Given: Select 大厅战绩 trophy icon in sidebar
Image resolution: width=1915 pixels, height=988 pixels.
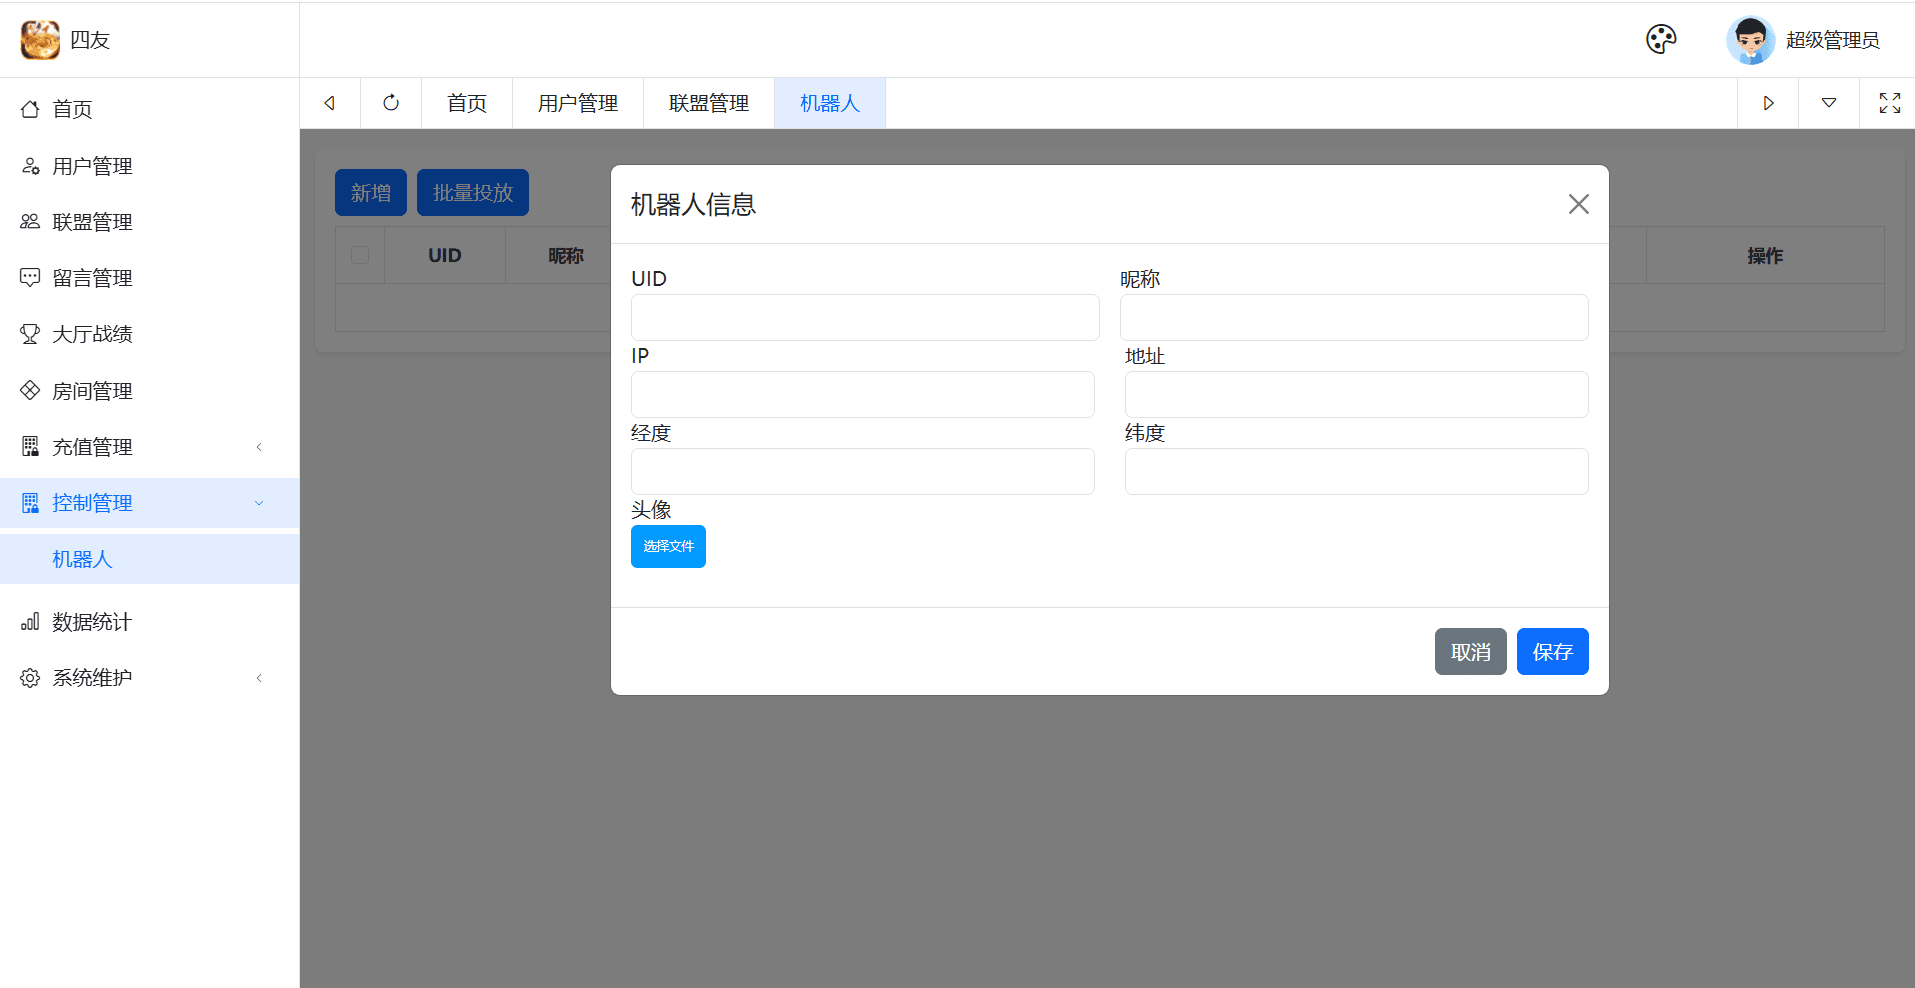Looking at the screenshot, I should [x=30, y=333].
